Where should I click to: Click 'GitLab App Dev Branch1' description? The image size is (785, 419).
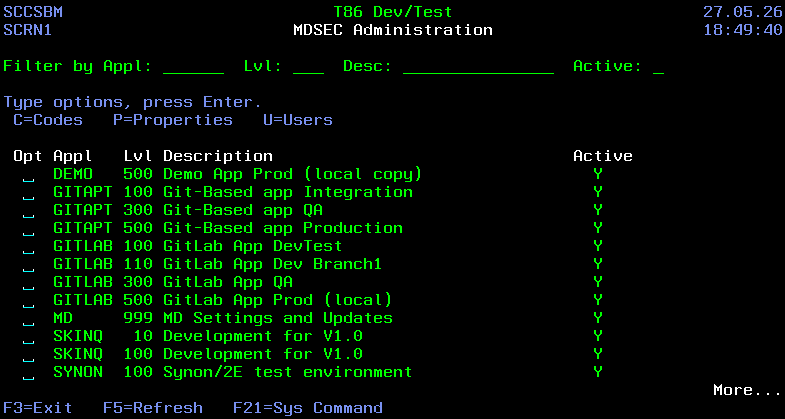tap(273, 264)
